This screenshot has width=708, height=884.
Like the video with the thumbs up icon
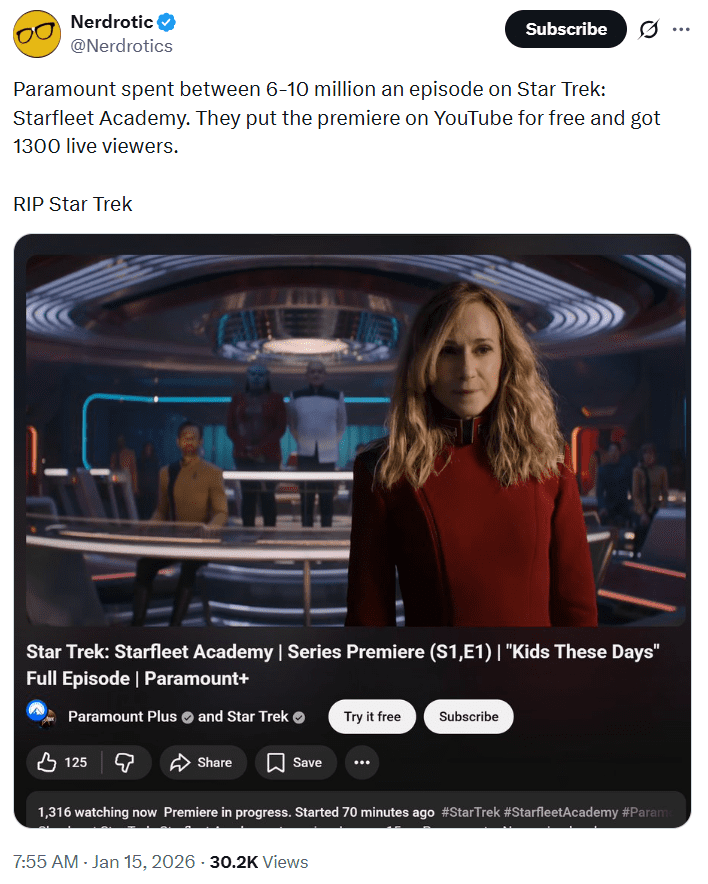tap(63, 762)
